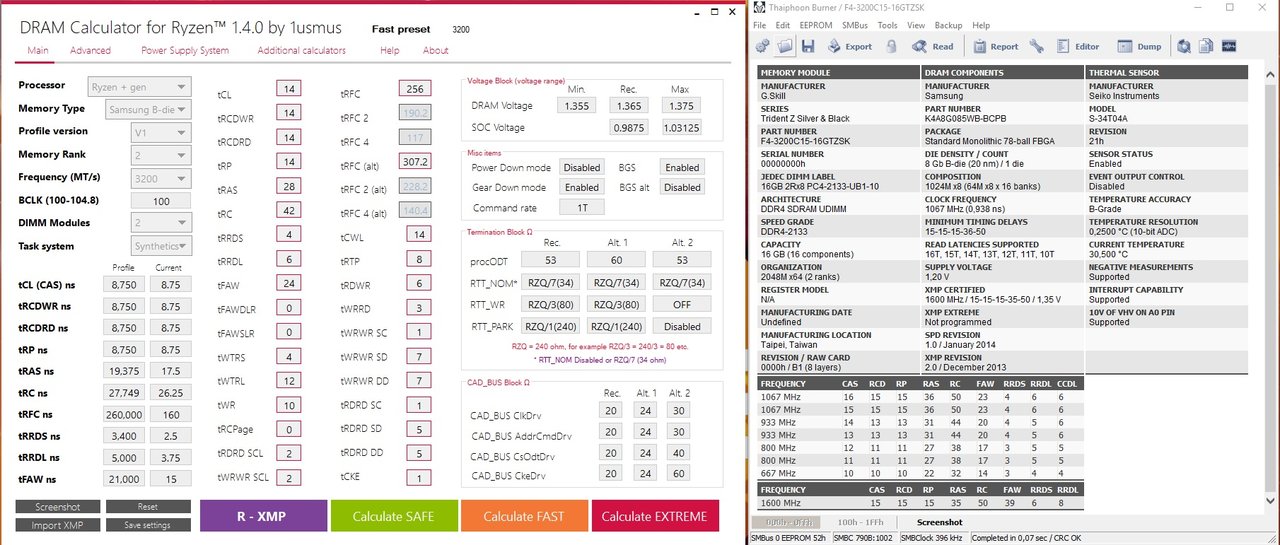Screen dimensions: 1280x545
Task: Click the Reset button
Action: [147, 507]
